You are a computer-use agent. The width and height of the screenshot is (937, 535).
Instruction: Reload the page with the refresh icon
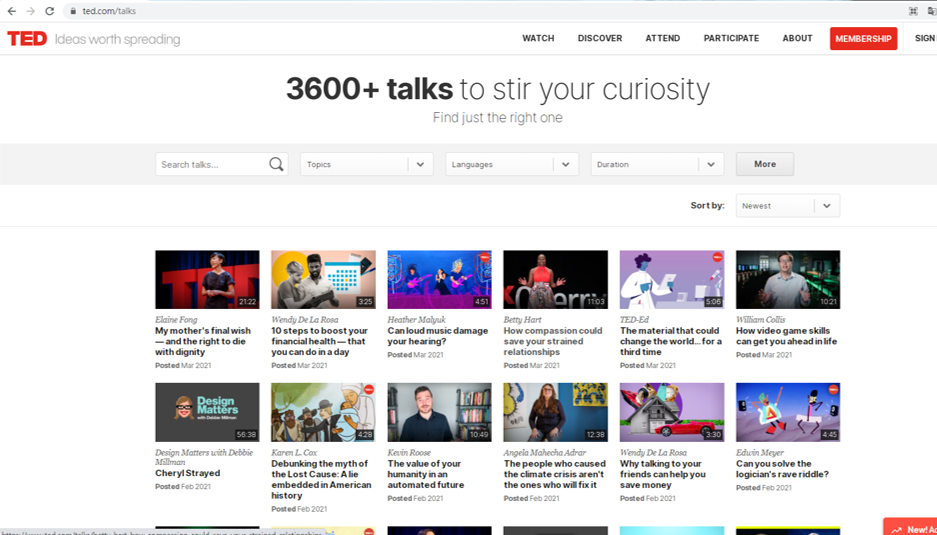click(49, 11)
